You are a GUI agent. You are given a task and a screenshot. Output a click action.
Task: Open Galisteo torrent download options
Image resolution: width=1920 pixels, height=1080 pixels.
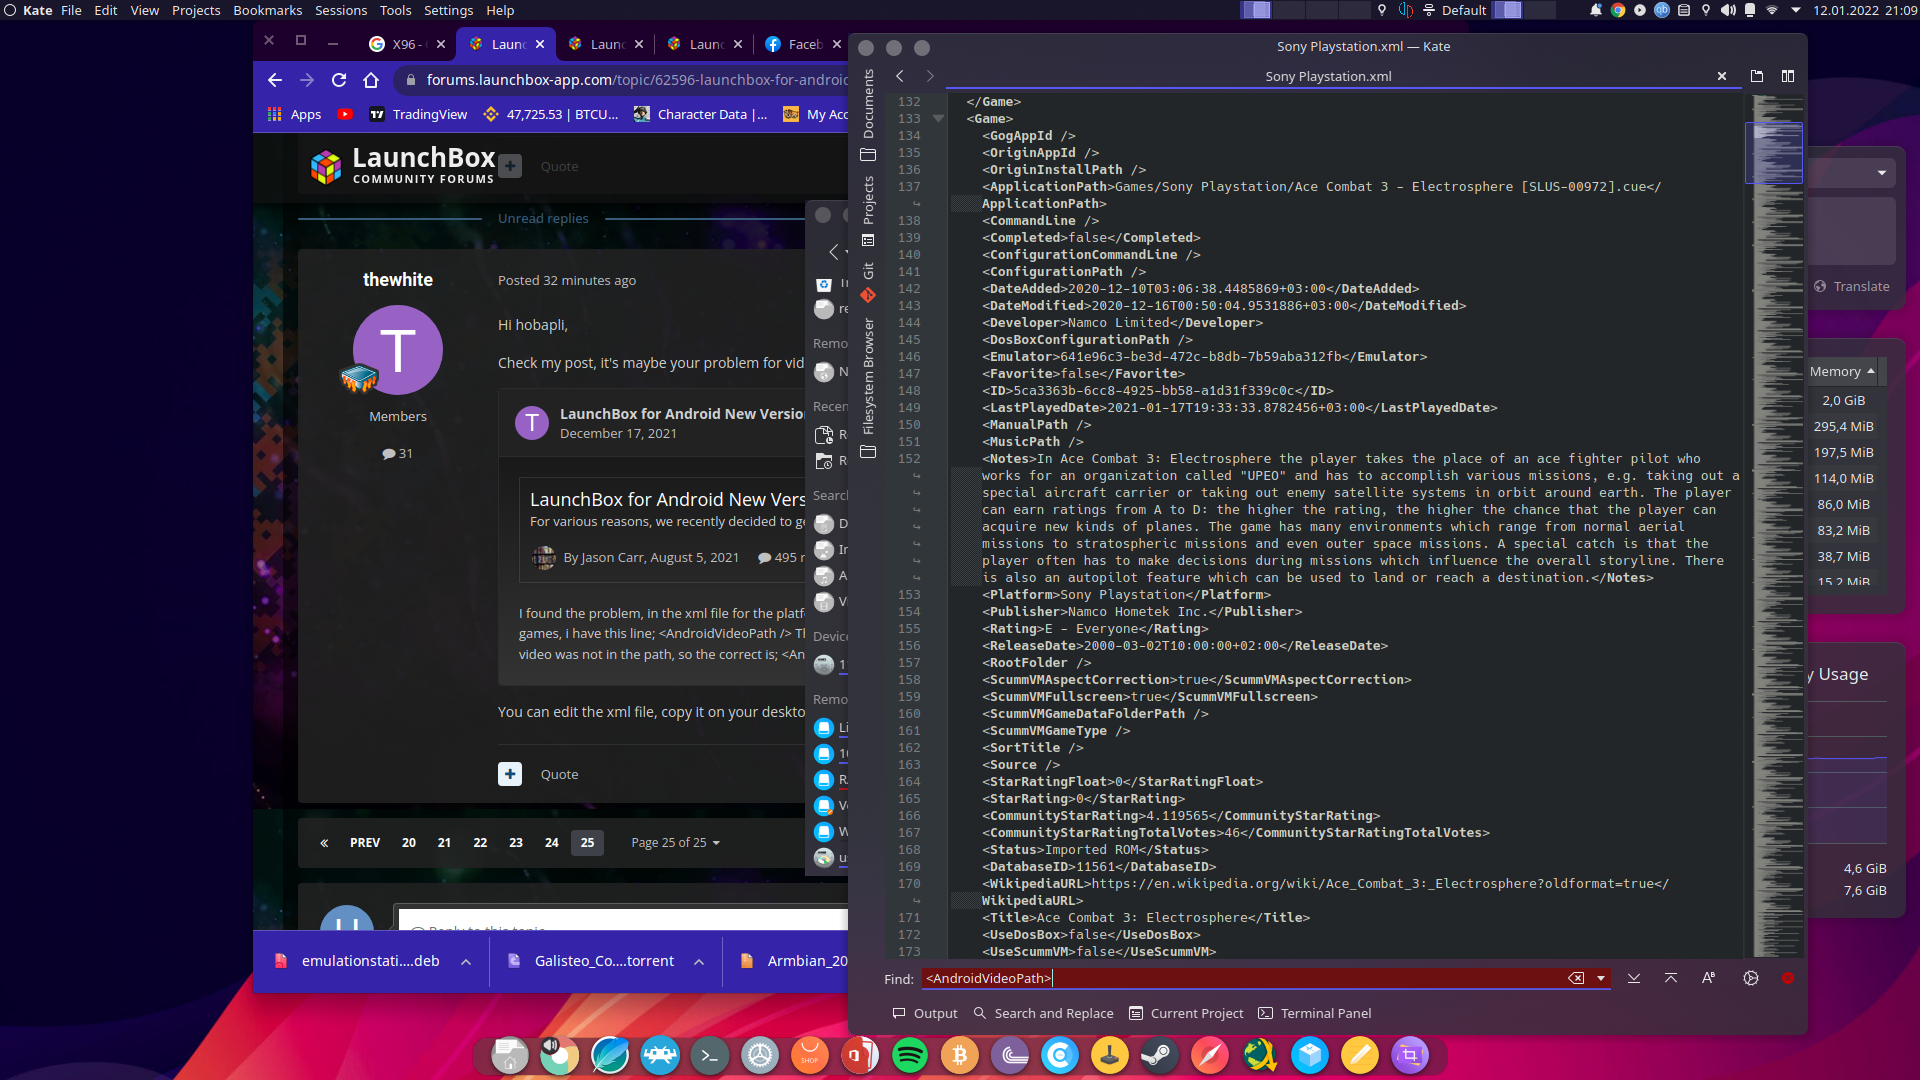tap(699, 961)
